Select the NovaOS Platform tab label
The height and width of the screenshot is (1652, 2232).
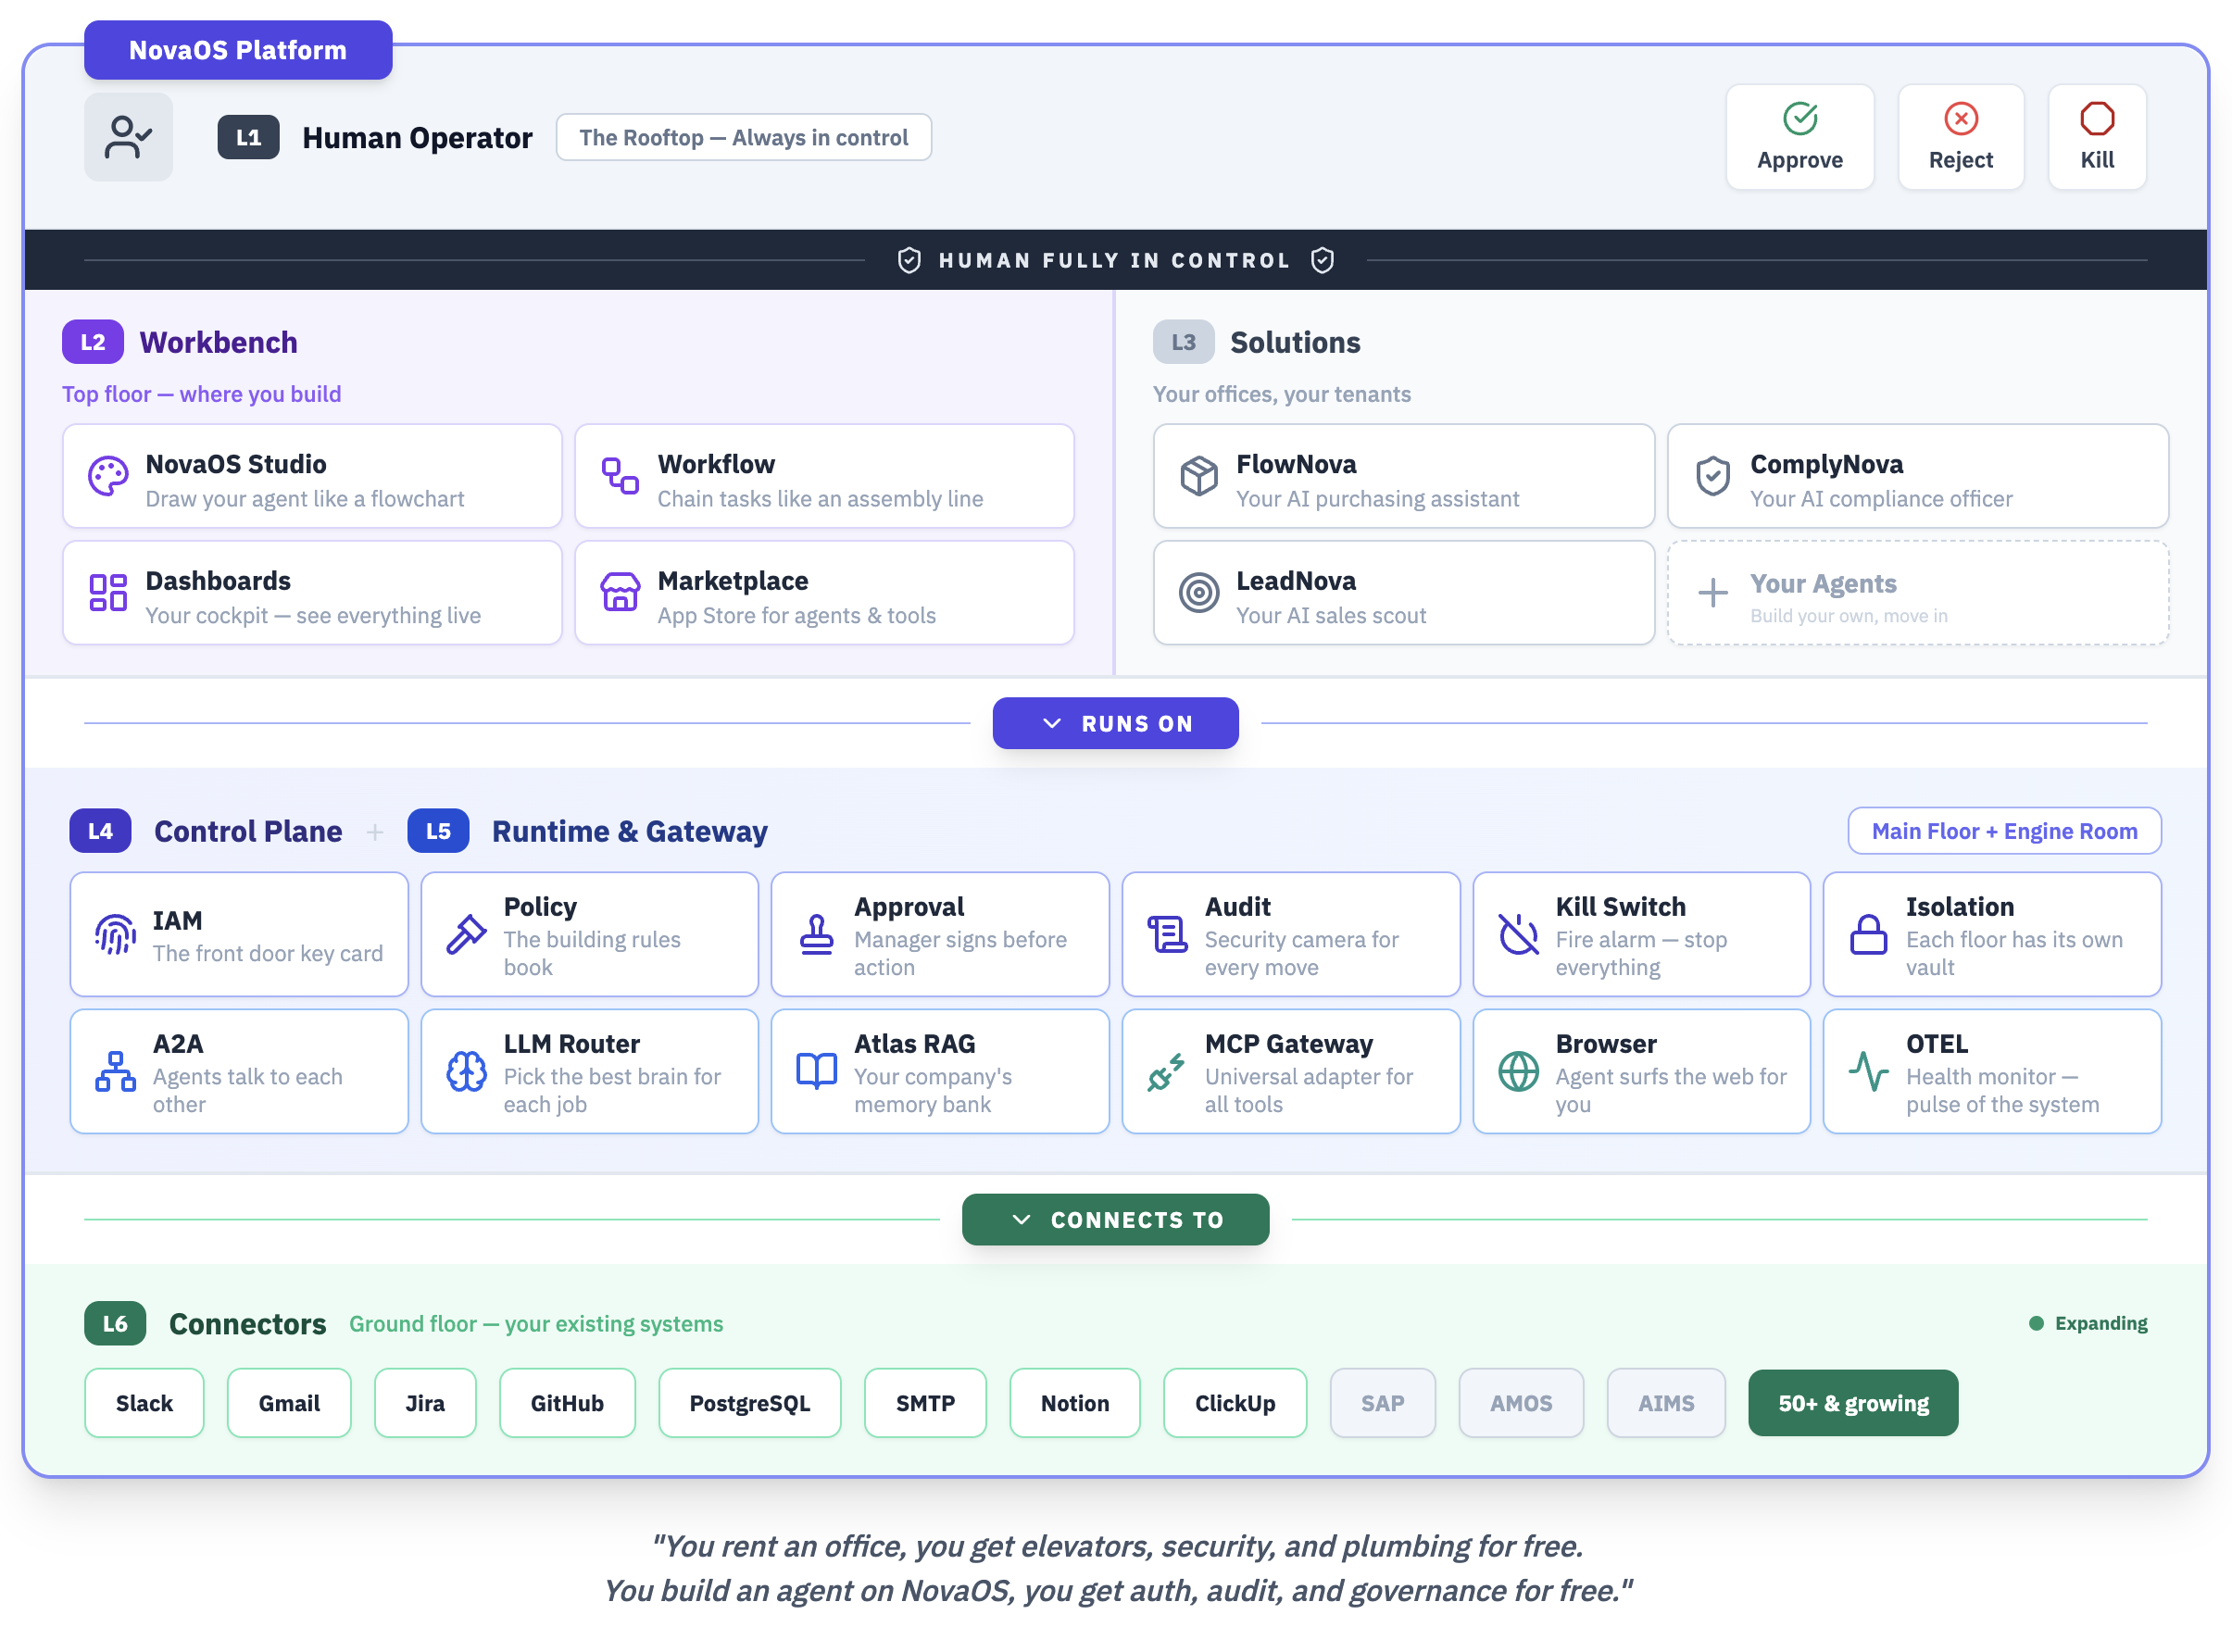click(238, 50)
